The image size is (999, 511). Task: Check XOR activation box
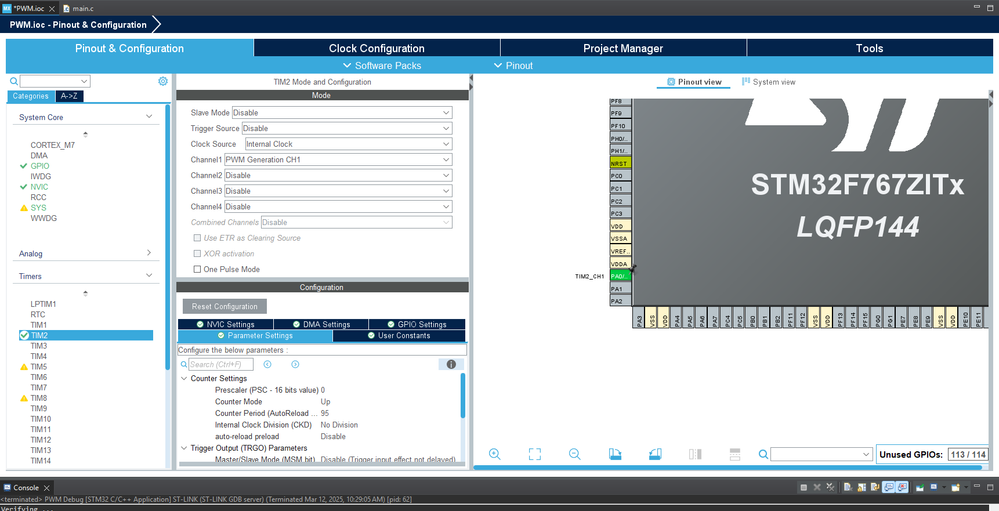198,254
